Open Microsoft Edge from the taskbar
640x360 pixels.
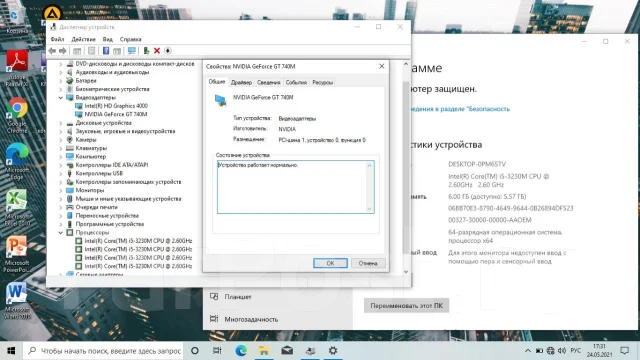click(x=241, y=351)
